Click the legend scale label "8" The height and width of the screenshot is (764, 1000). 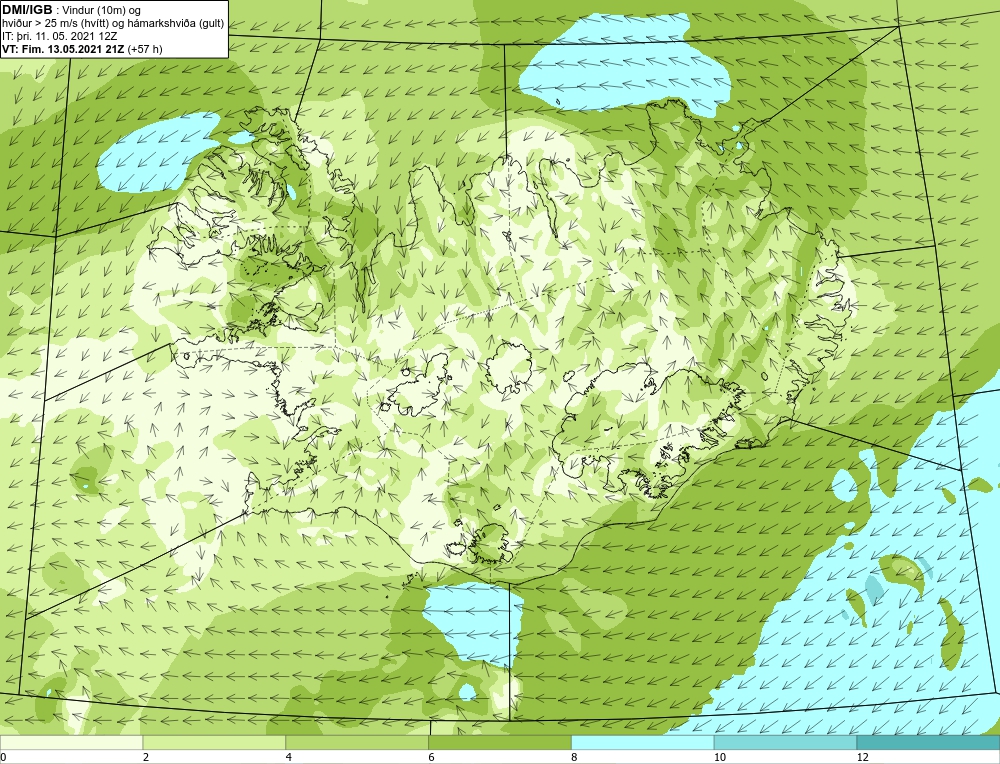click(575, 757)
